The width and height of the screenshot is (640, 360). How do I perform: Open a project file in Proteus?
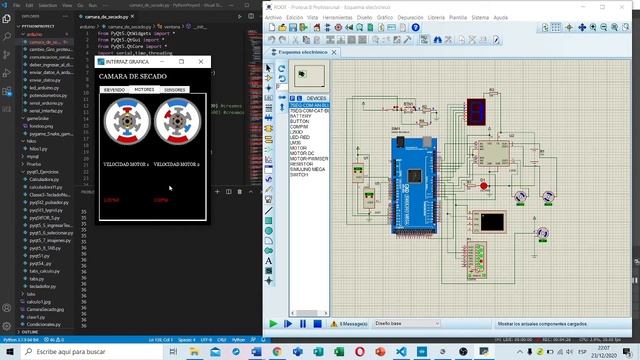[x=282, y=27]
